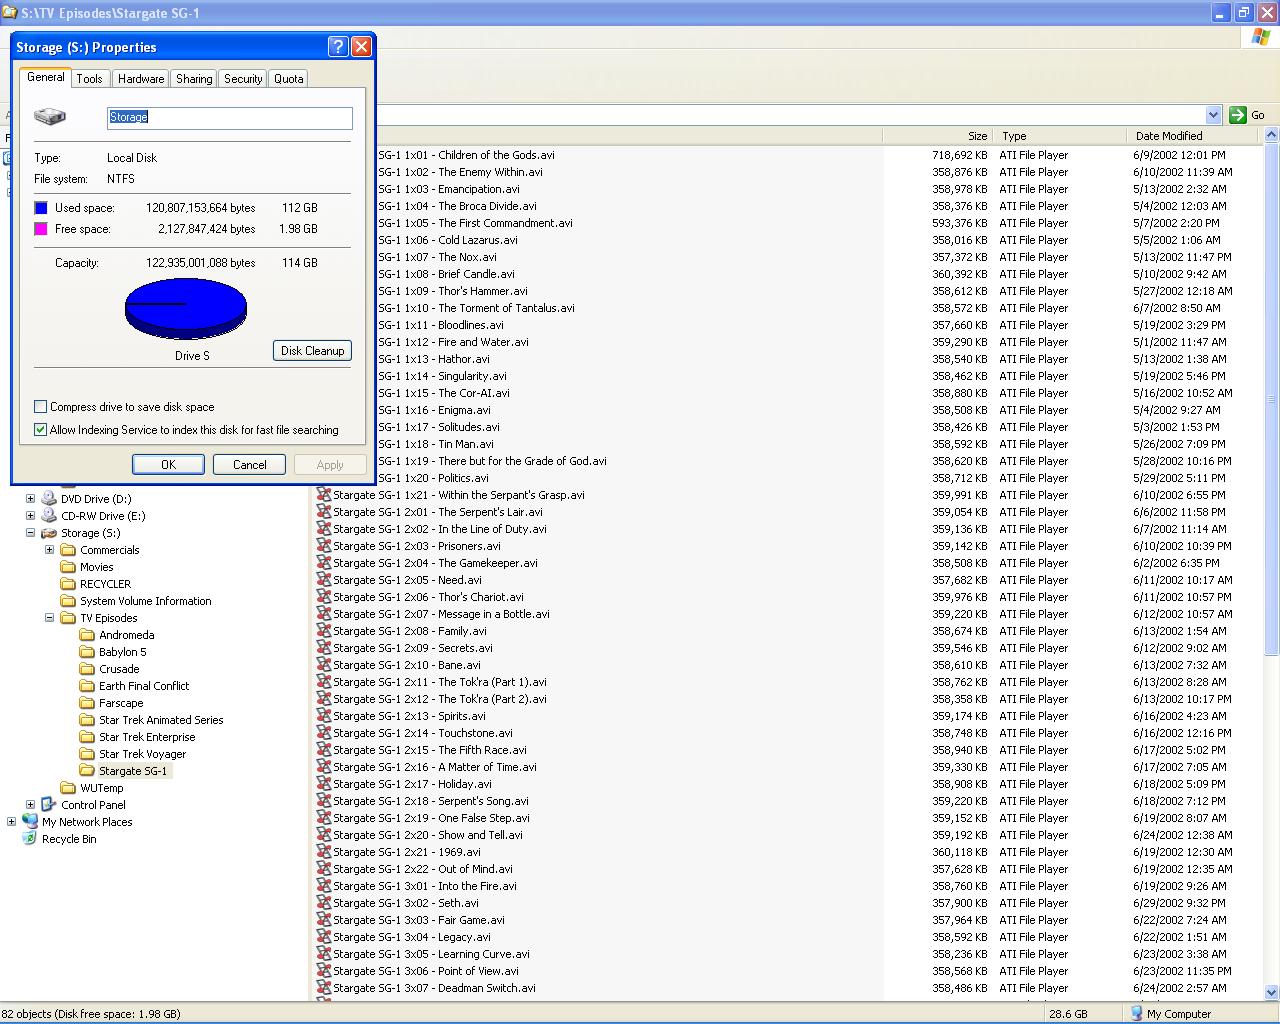
Task: Select the Star Trek Voyager folder icon
Action: pyautogui.click(x=87, y=753)
